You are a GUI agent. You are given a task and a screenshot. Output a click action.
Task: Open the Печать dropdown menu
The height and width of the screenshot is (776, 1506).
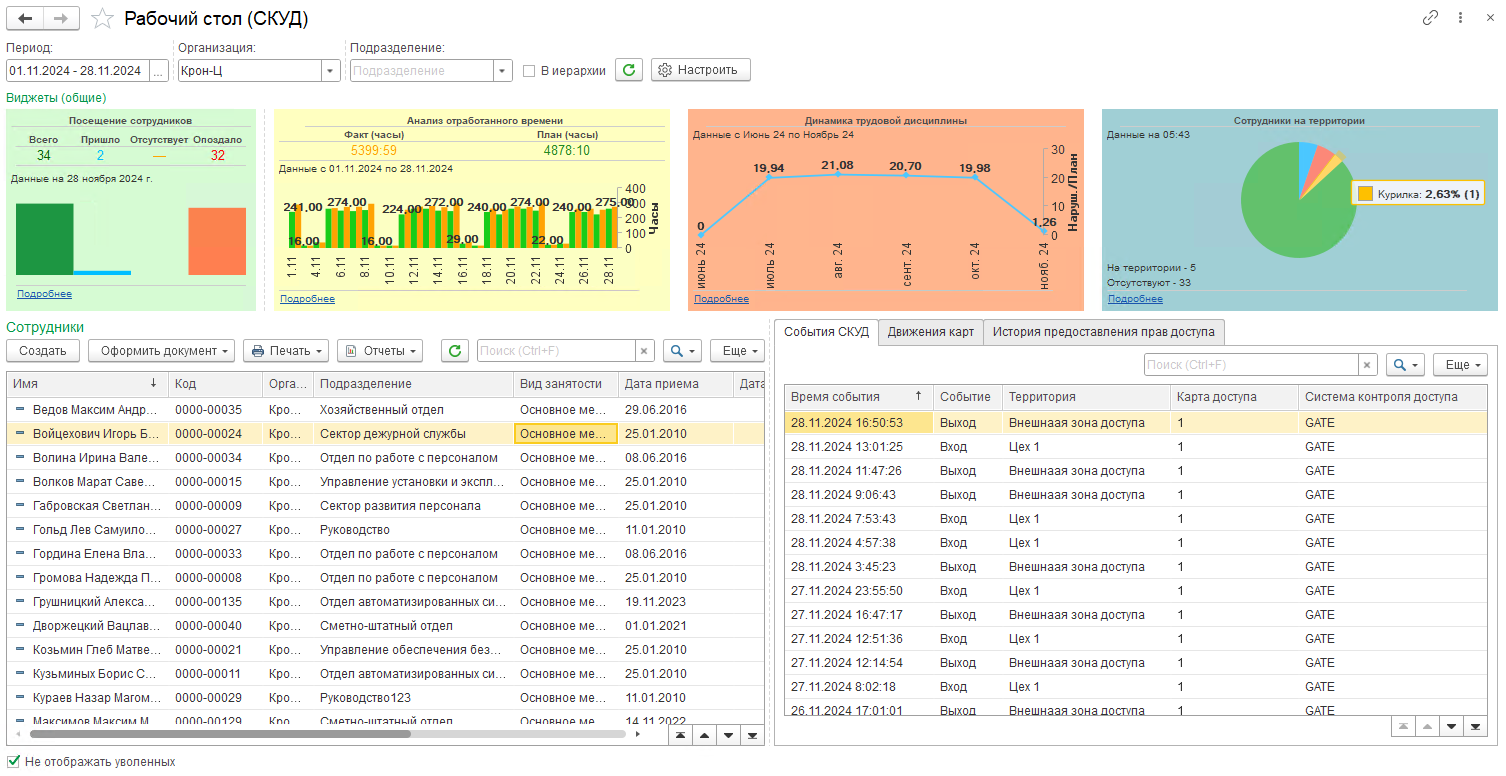point(286,351)
